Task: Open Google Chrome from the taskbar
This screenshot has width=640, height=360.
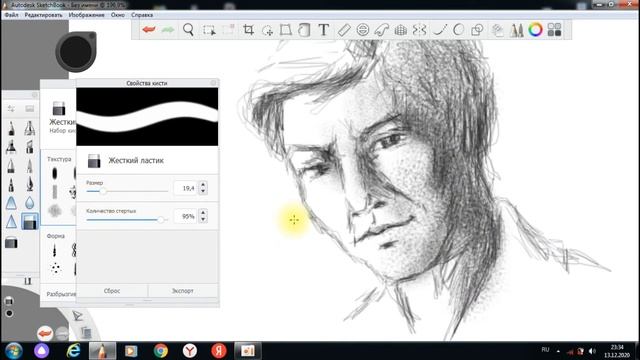Action: click(x=161, y=351)
